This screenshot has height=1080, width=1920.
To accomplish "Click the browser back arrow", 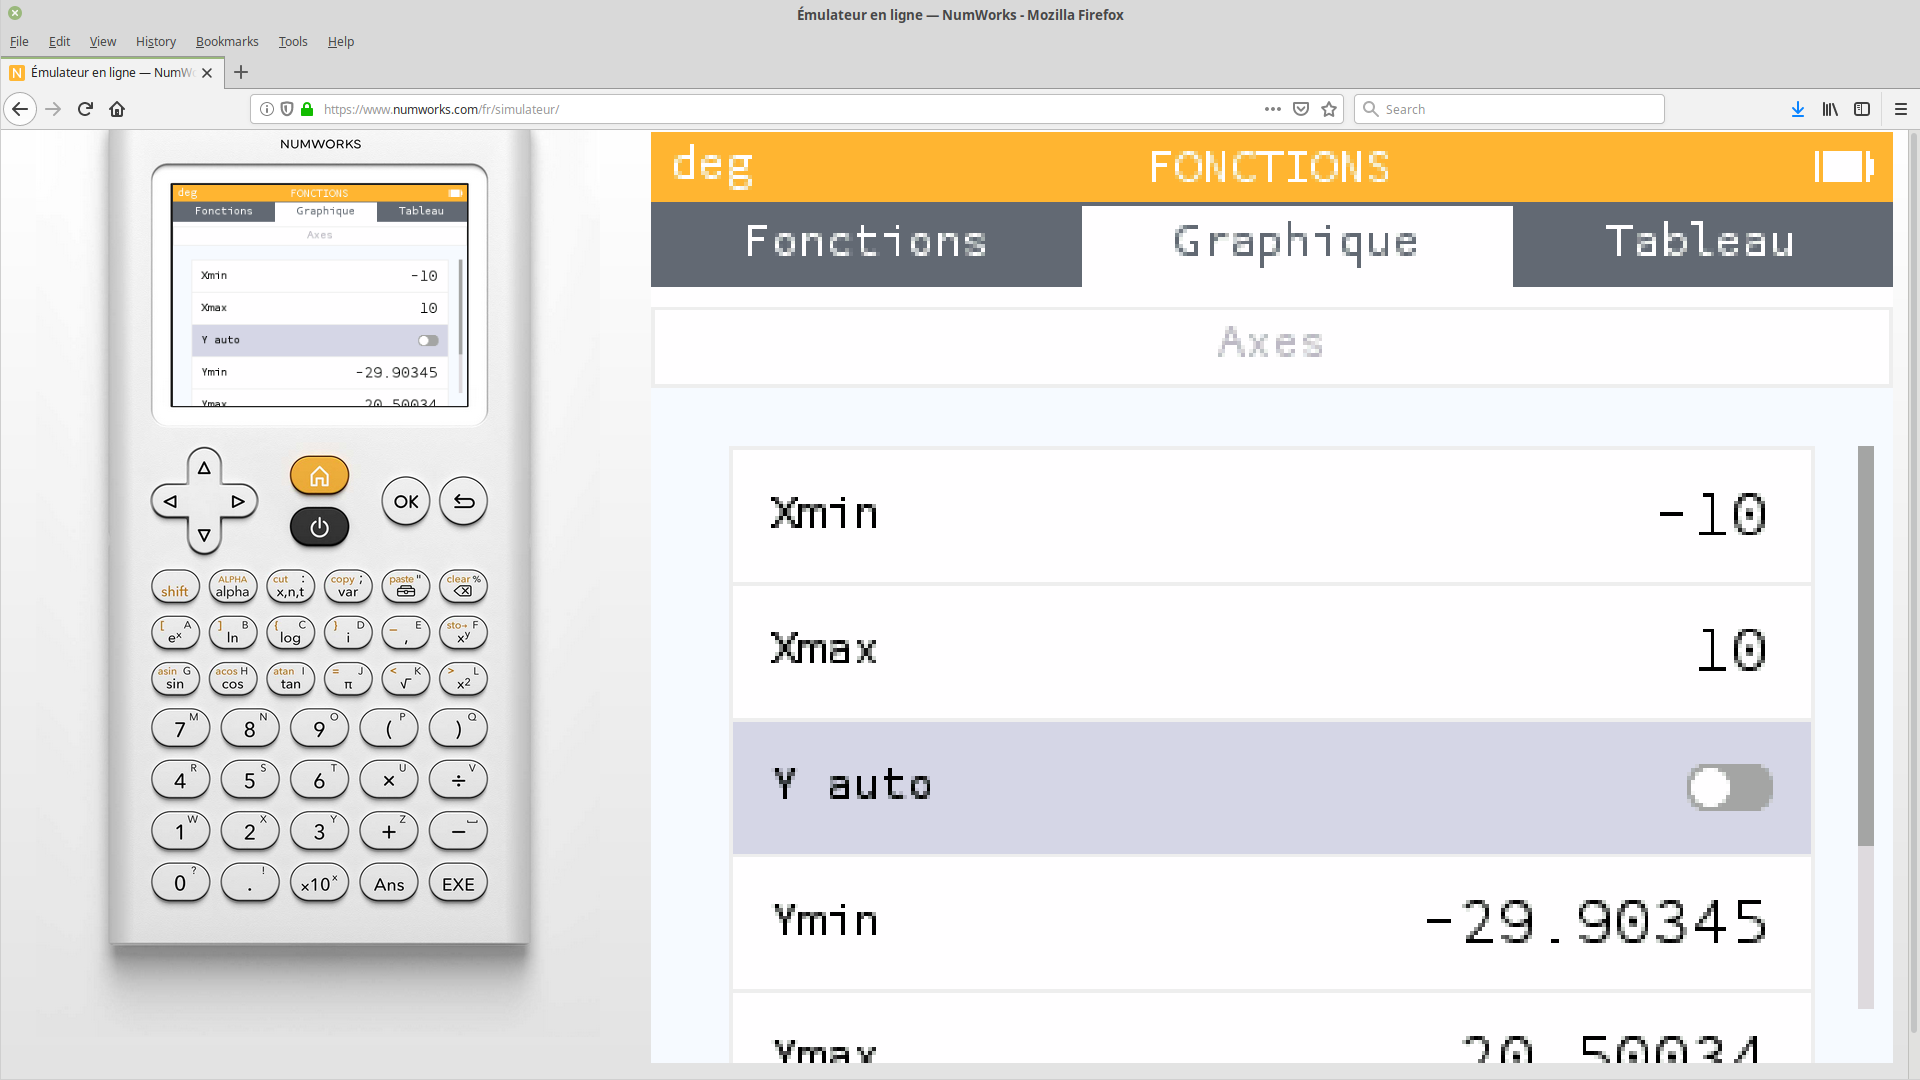I will coord(20,109).
